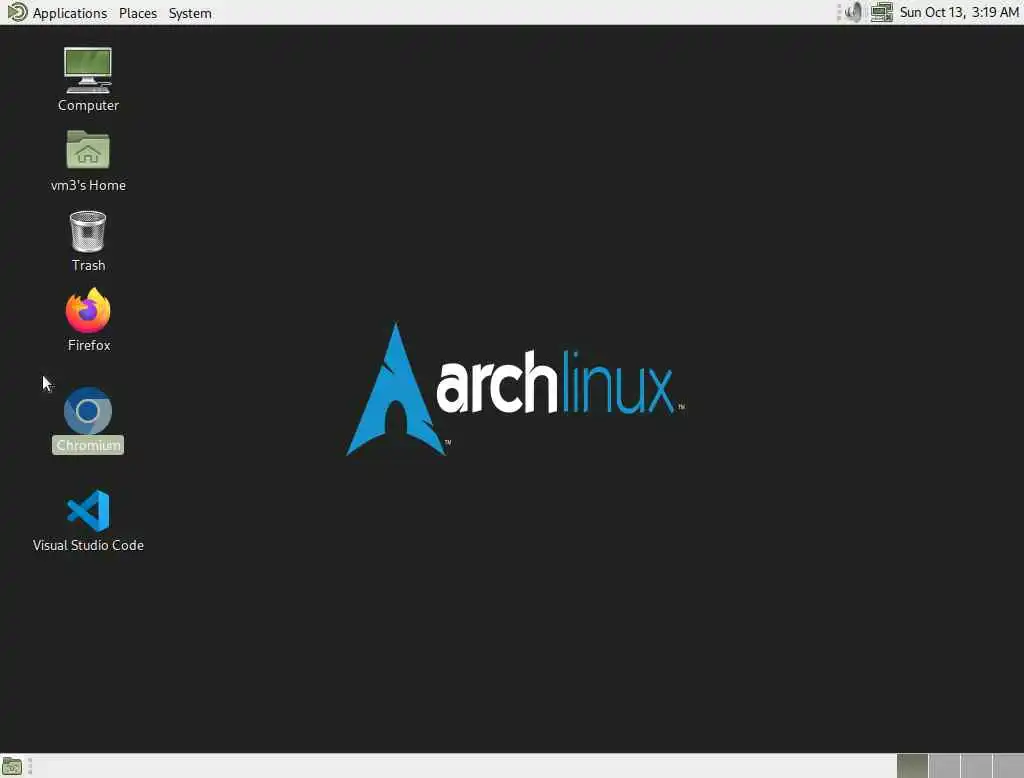Click the "Chromium" icon label text

point(88,446)
